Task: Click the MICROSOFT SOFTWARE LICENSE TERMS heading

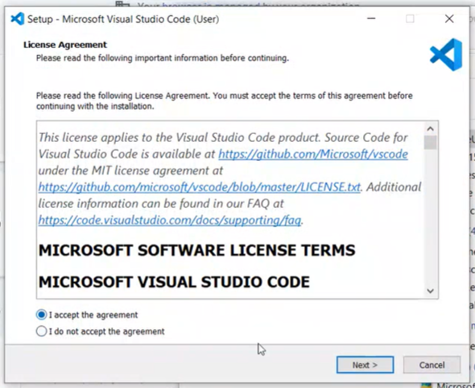Action: [197, 250]
